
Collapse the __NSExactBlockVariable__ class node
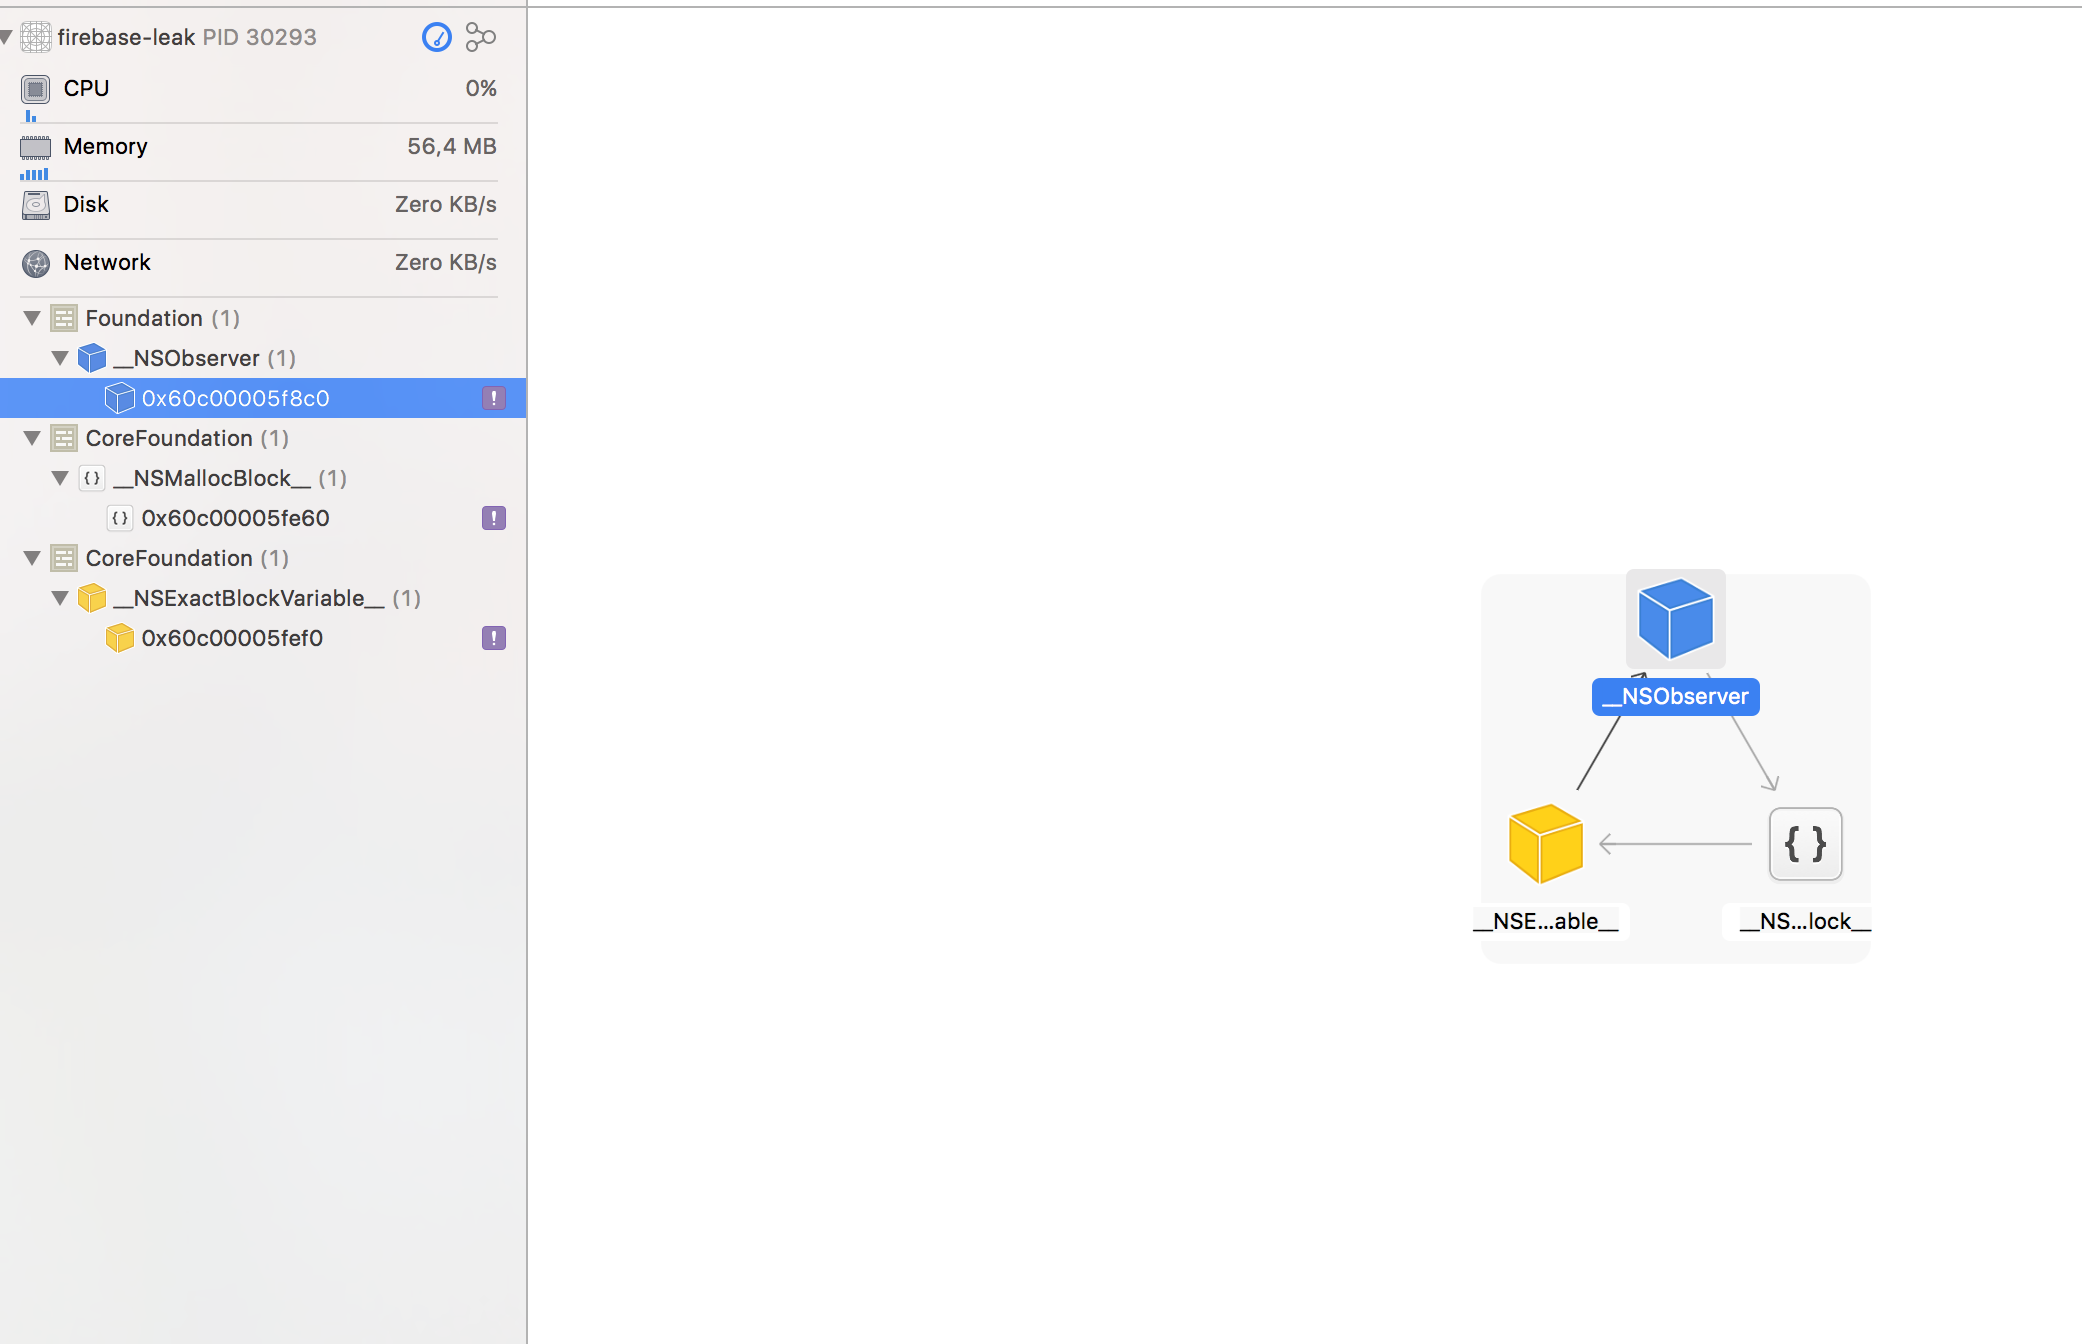pos(60,598)
